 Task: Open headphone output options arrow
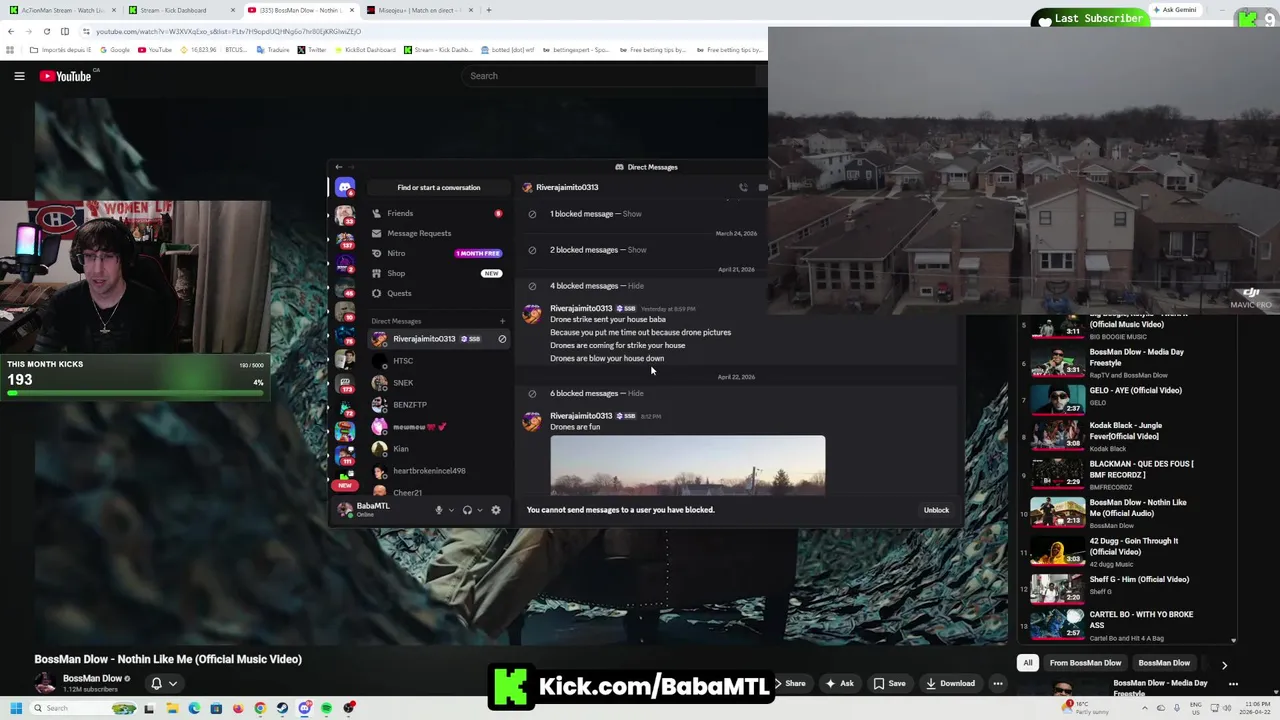tap(480, 510)
